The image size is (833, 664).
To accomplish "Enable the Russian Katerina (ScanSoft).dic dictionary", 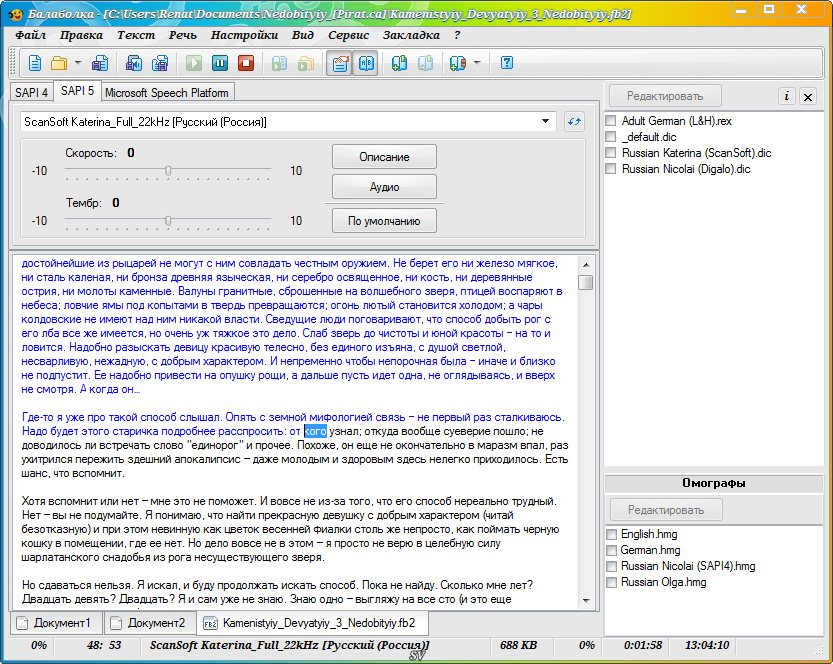I will [611, 153].
